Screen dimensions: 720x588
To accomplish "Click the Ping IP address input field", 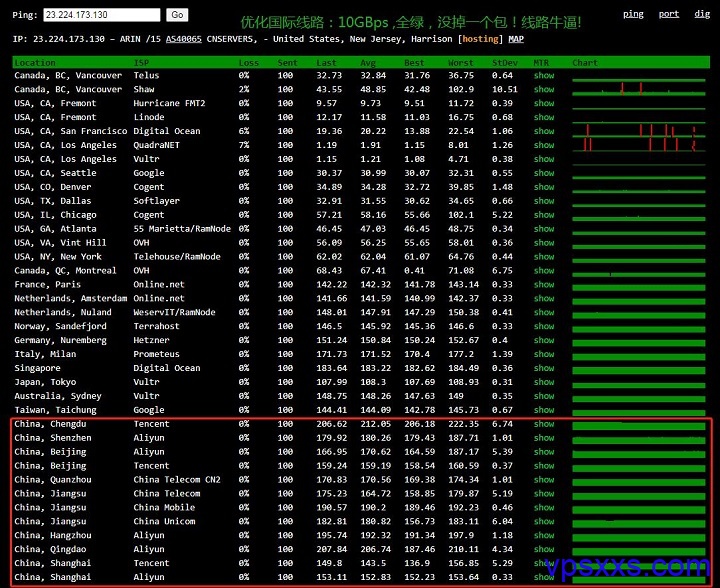I will point(101,15).
